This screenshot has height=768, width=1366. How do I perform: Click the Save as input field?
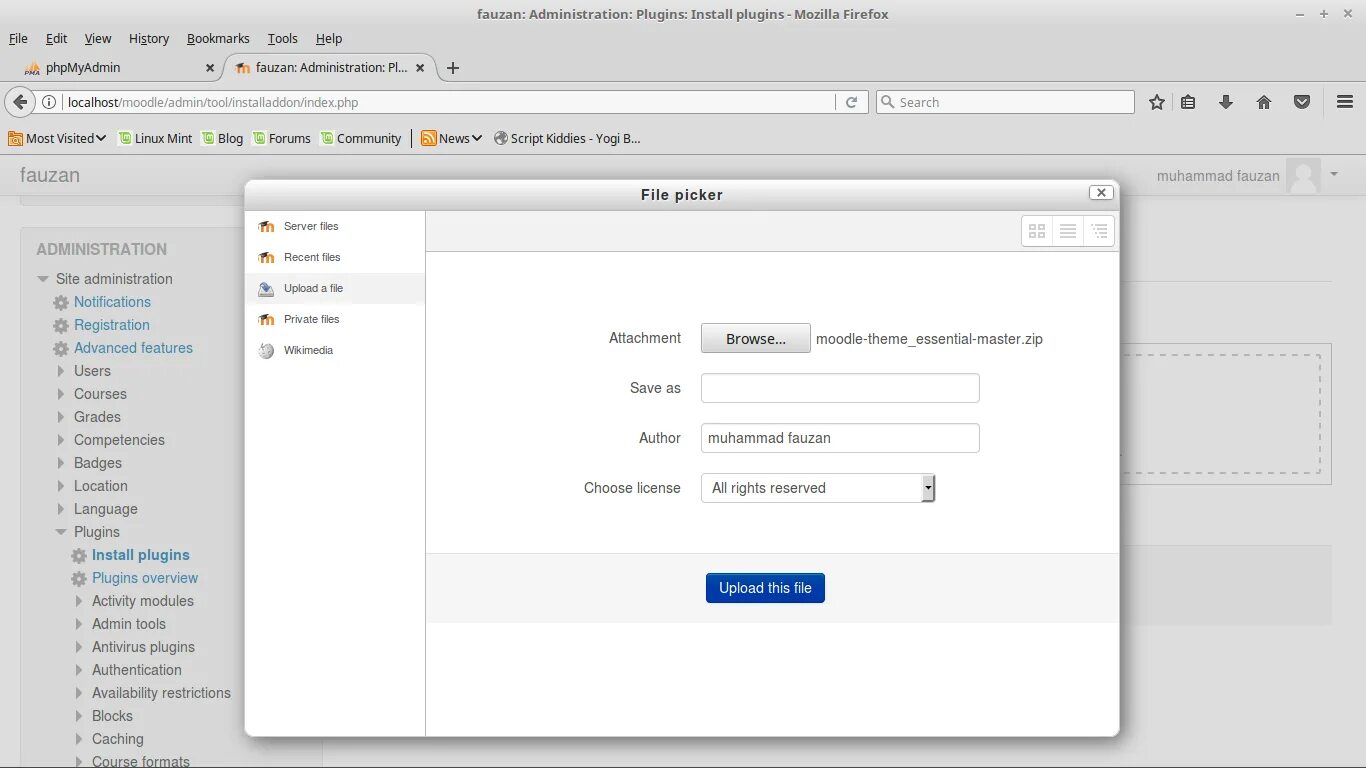pyautogui.click(x=840, y=388)
